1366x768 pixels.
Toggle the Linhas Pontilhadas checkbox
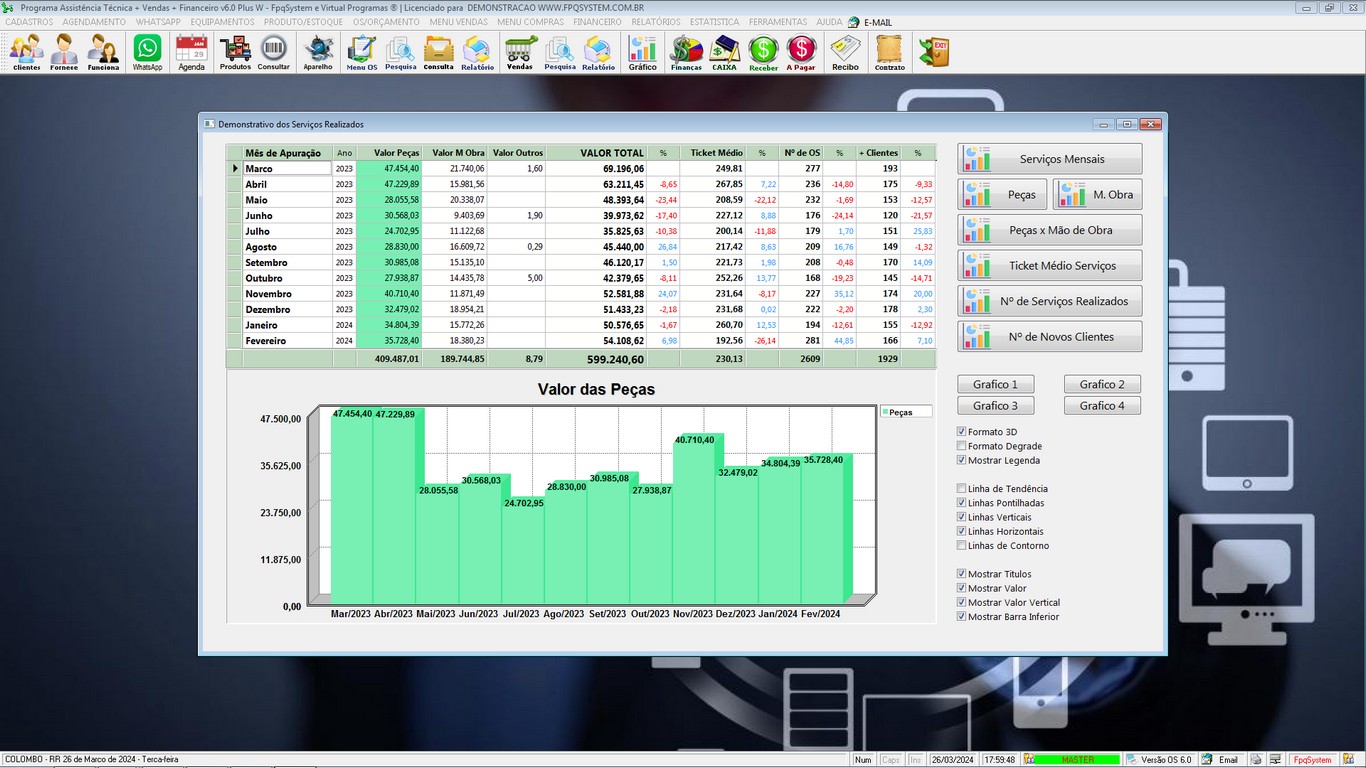[x=962, y=503]
